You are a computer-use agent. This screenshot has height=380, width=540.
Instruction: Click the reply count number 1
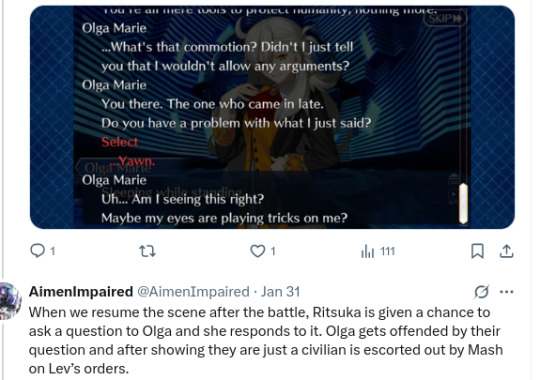pyautogui.click(x=52, y=251)
